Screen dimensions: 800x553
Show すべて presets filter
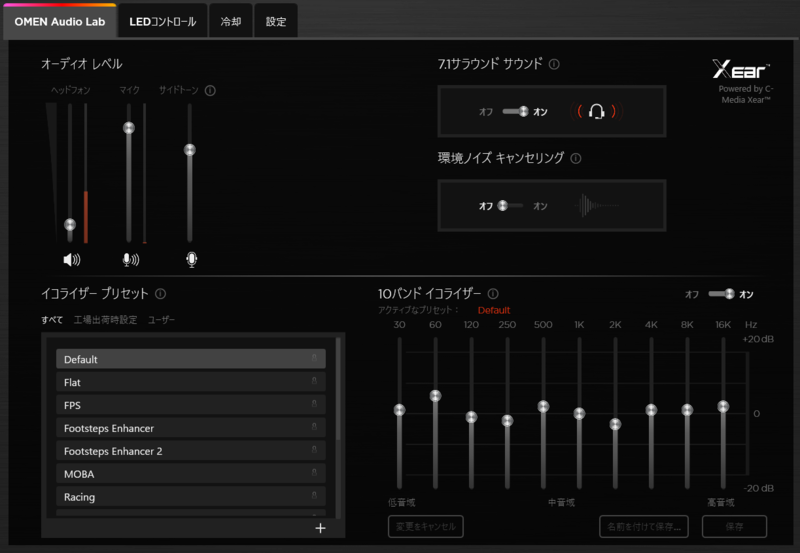(x=52, y=320)
